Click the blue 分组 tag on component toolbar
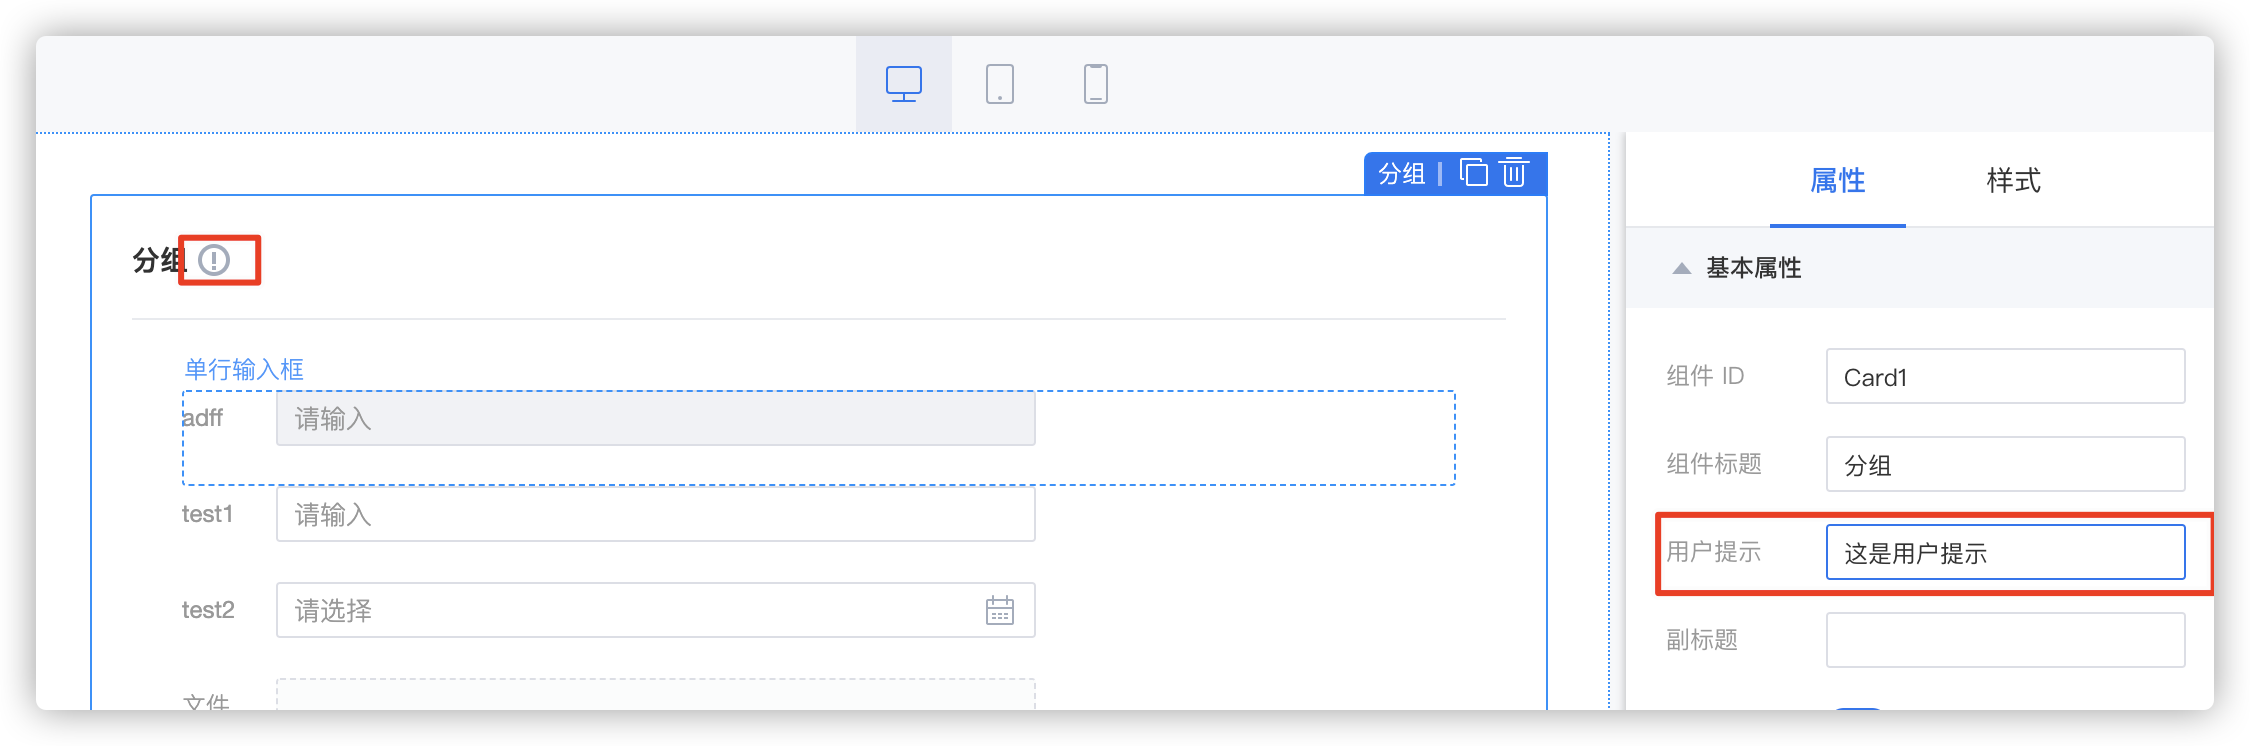This screenshot has height=746, width=2250. pos(1401,174)
